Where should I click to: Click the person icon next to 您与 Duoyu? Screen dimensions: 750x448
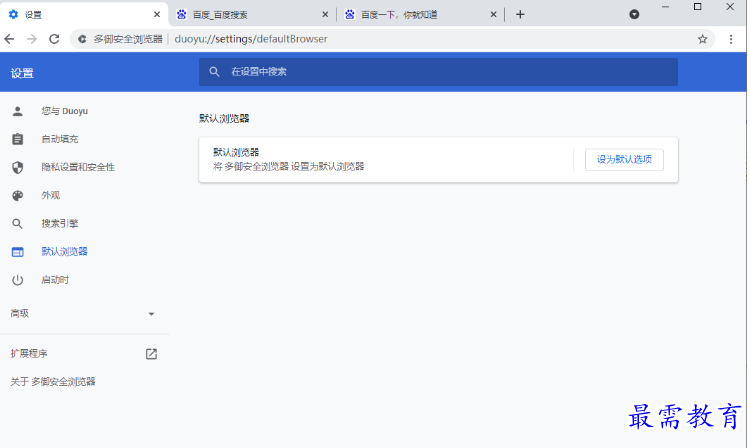click(18, 111)
